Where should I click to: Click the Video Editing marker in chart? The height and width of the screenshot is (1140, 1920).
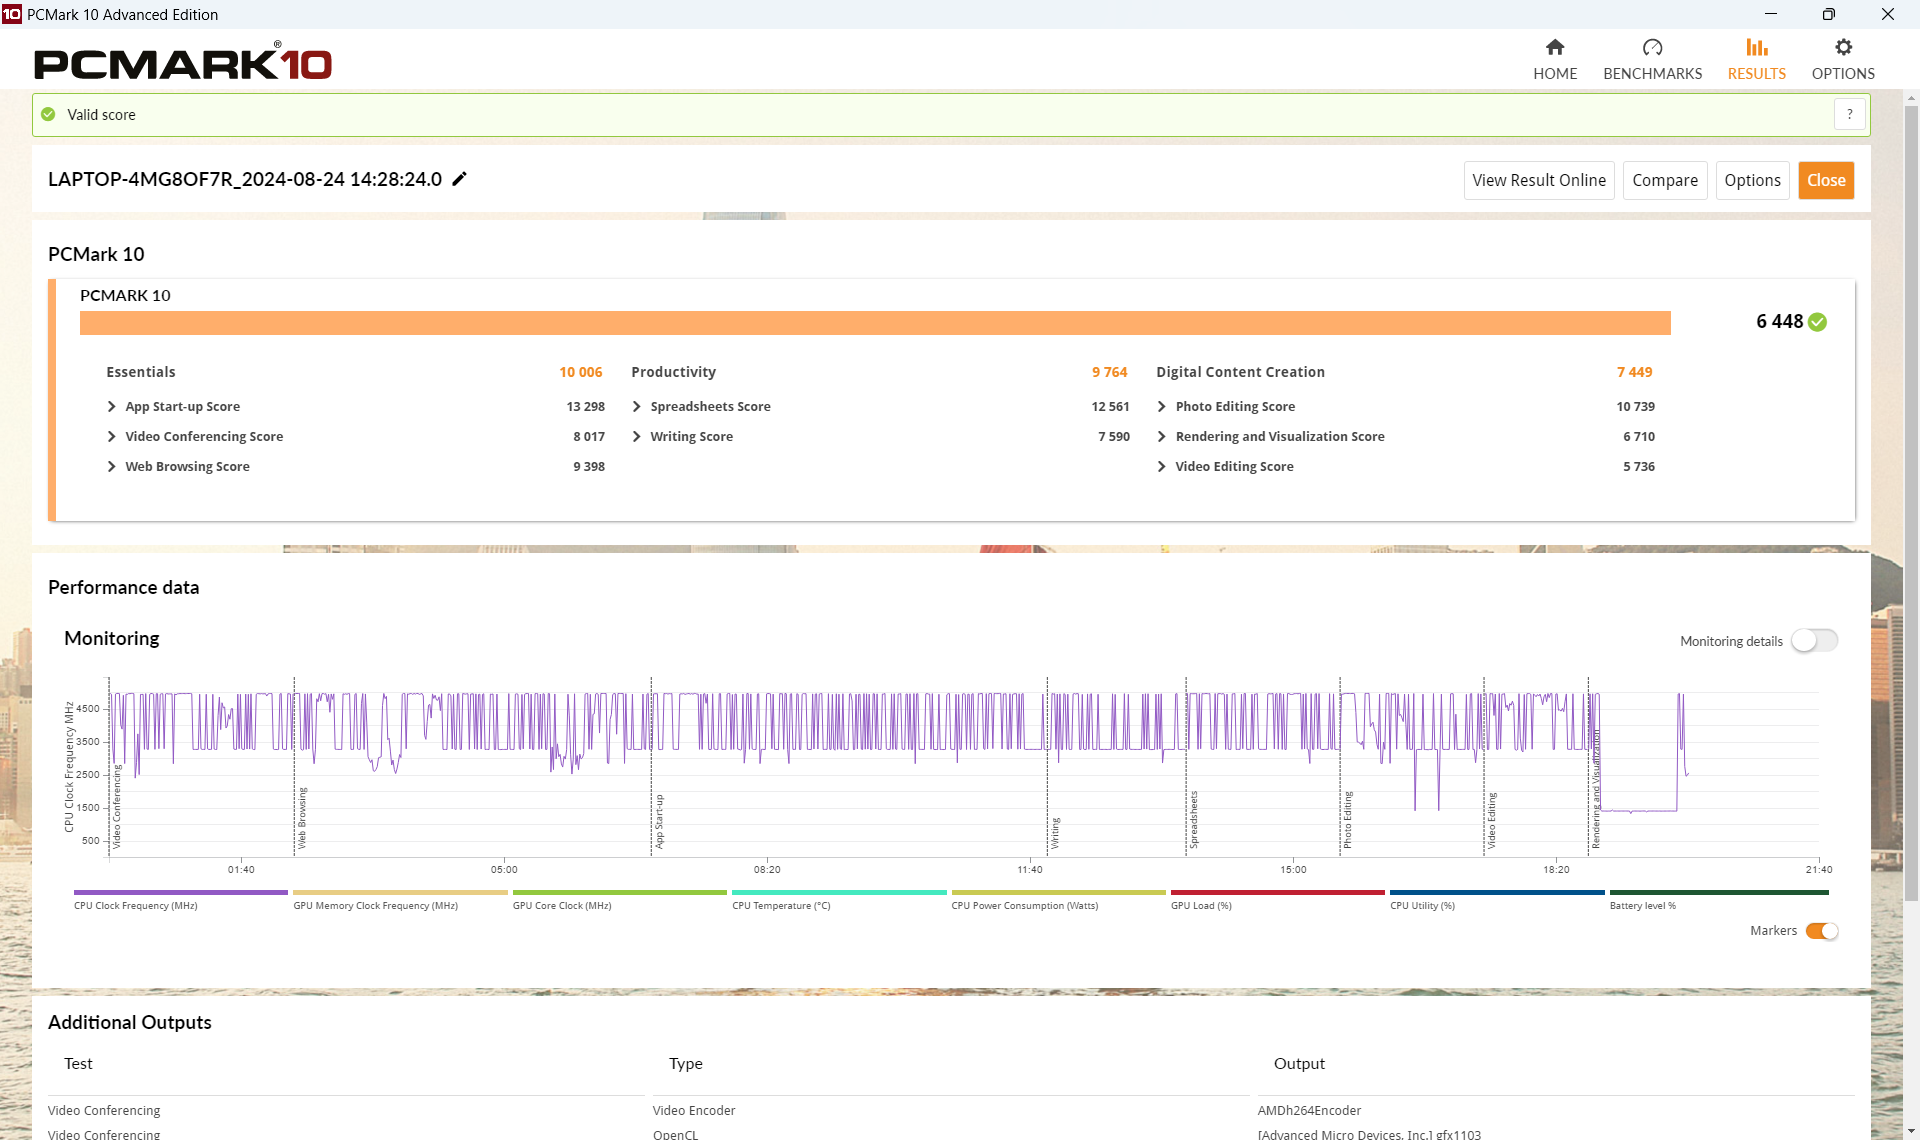click(x=1491, y=821)
